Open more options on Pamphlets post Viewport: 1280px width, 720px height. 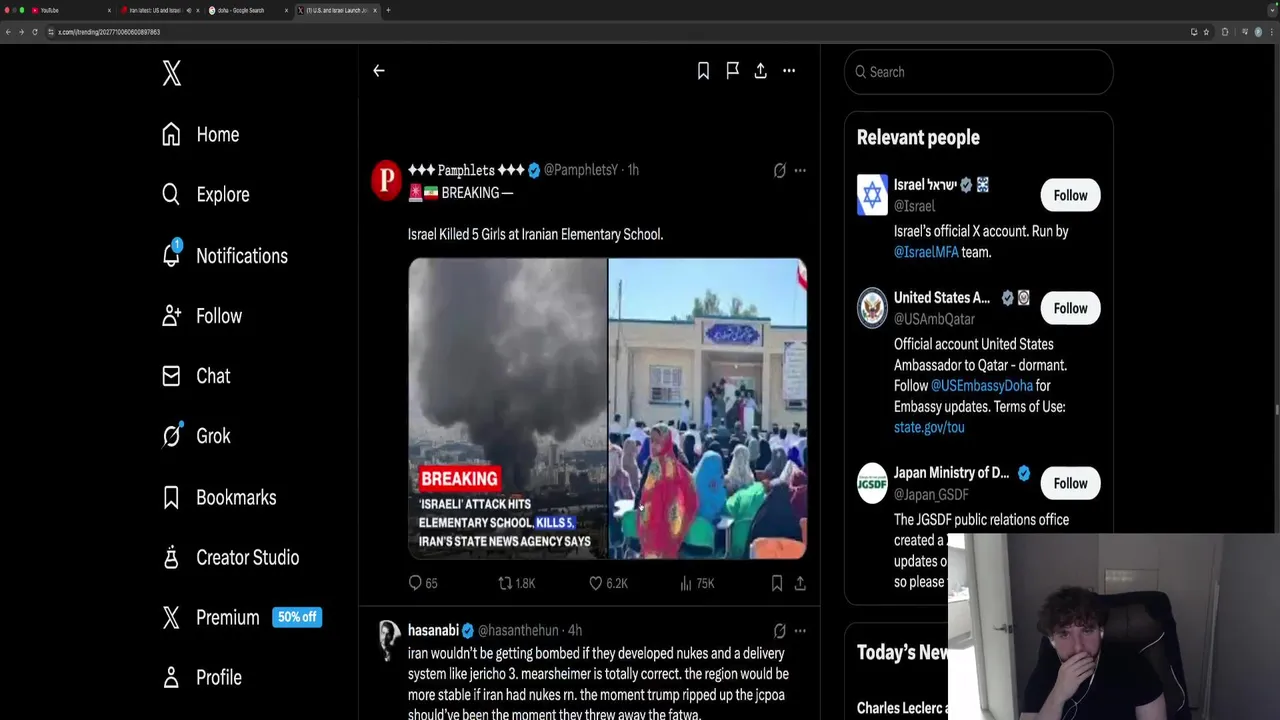(800, 170)
